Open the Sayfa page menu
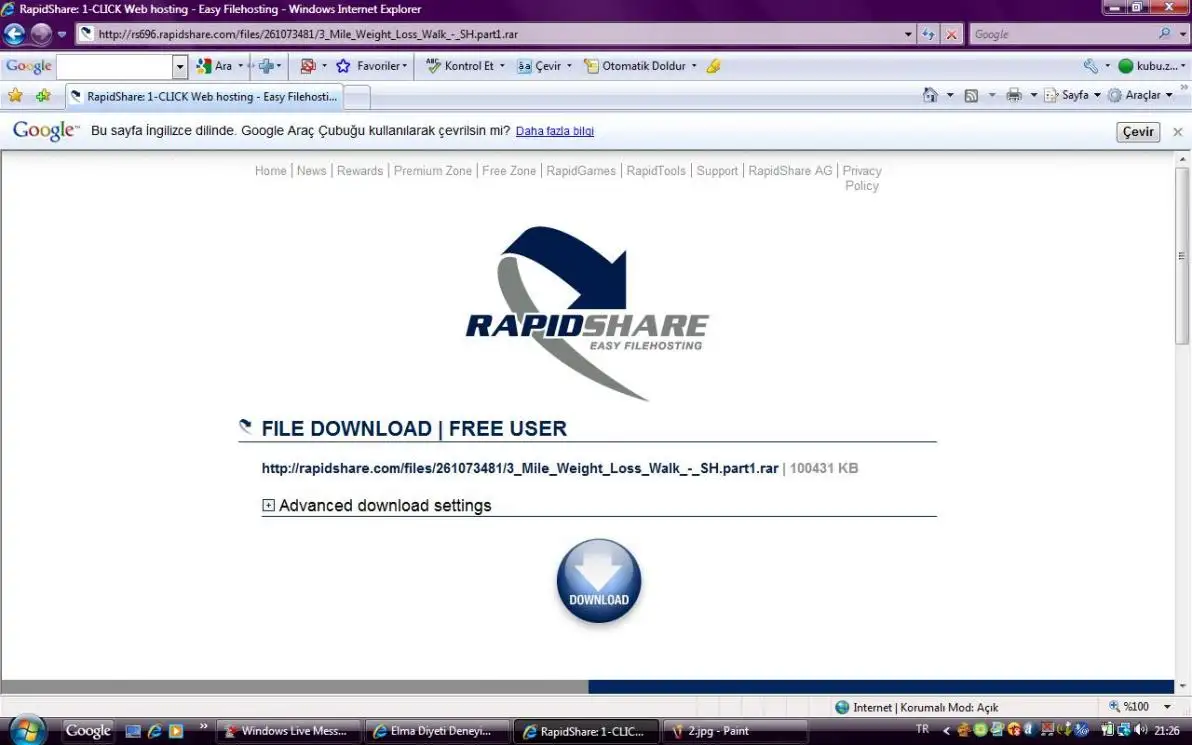Image resolution: width=1192 pixels, height=745 pixels. (1073, 95)
